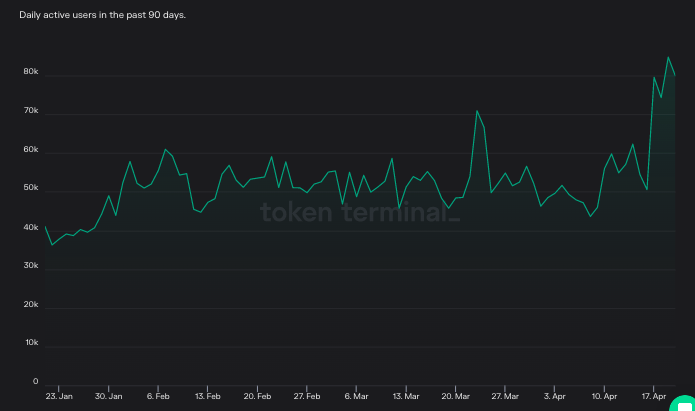This screenshot has width=695, height=411.
Task: Click the highest peak near 17. Apr
Action: [668, 57]
